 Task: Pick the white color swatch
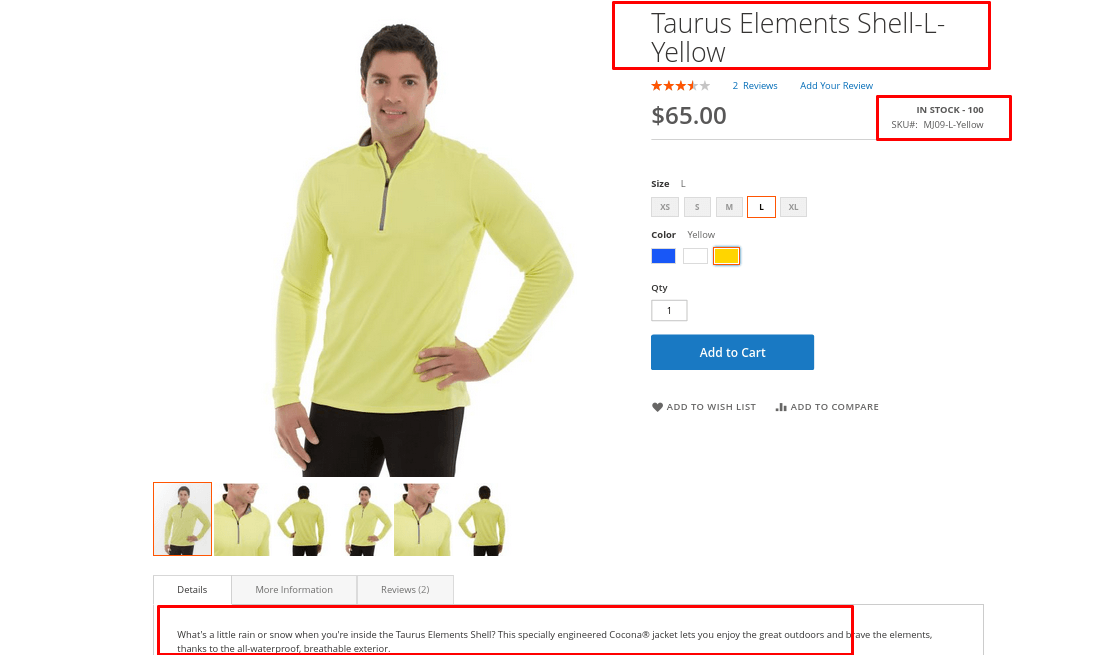(695, 256)
